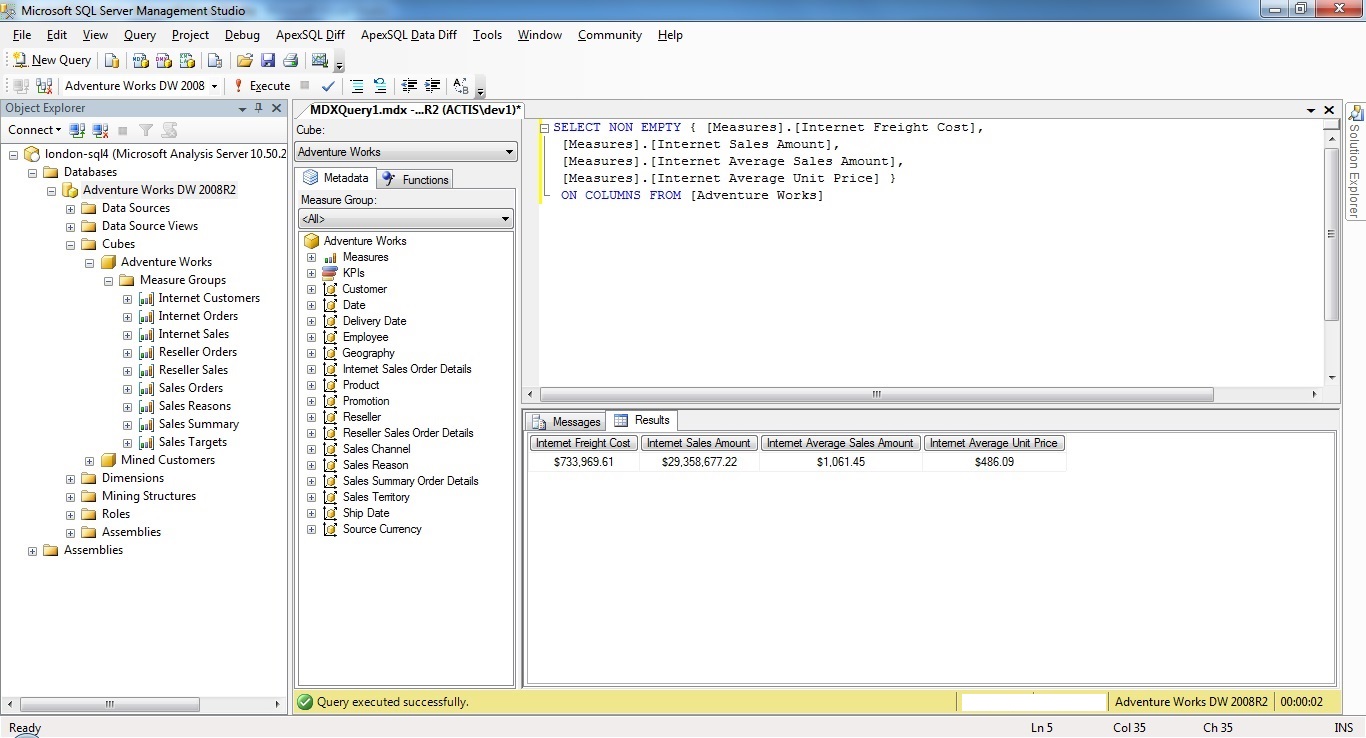
Task: Click the Parse checkmark icon
Action: pyautogui.click(x=328, y=86)
